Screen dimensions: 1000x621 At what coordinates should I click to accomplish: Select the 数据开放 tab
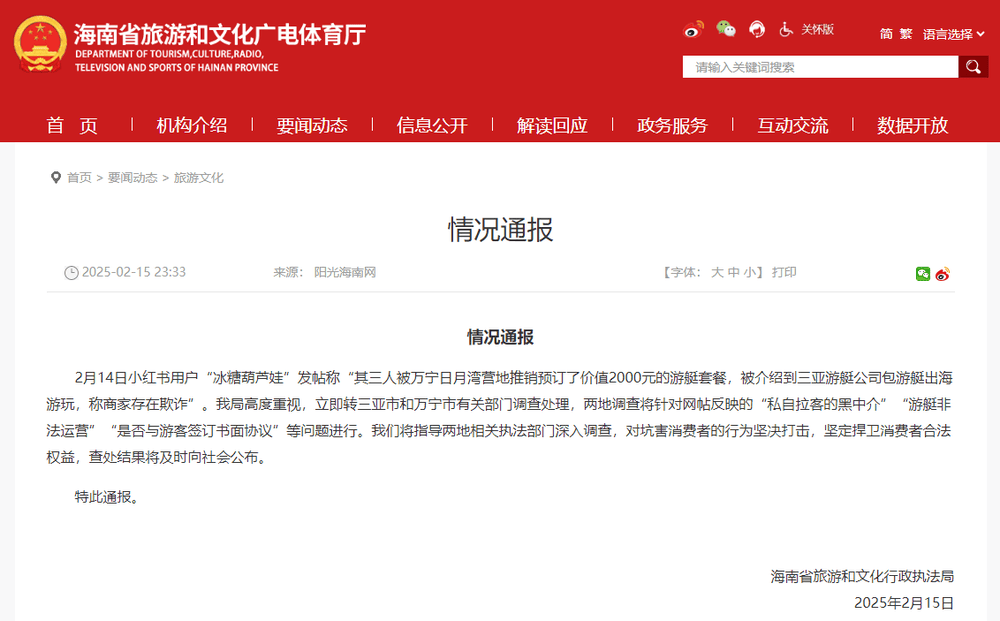(911, 125)
